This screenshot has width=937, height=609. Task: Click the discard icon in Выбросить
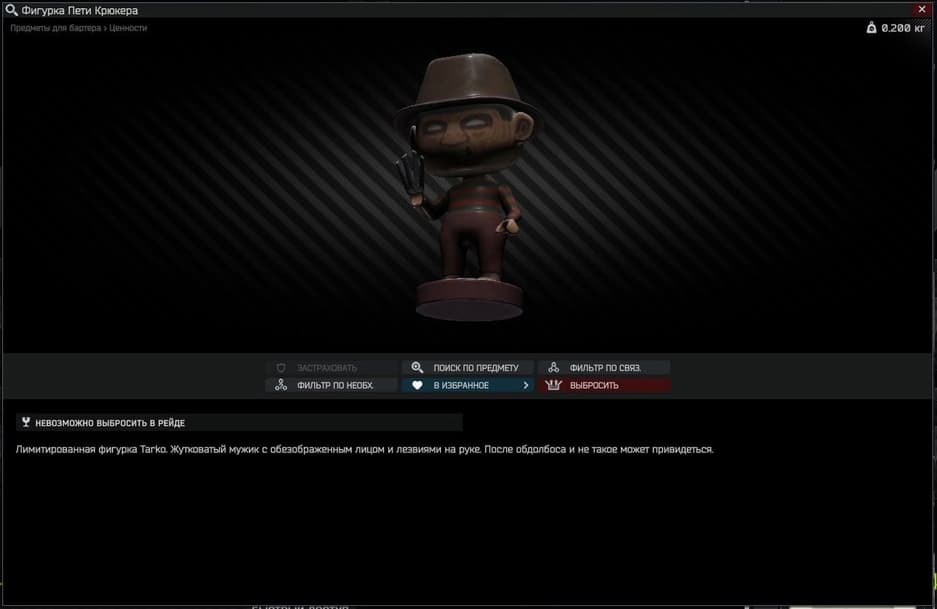tap(553, 385)
